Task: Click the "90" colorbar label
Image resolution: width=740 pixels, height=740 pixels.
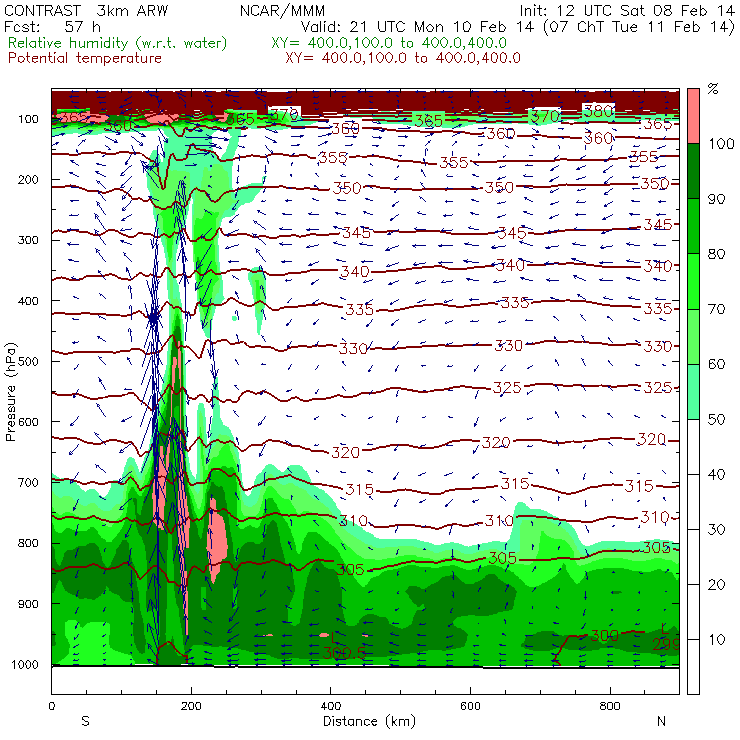Action: pyautogui.click(x=717, y=199)
